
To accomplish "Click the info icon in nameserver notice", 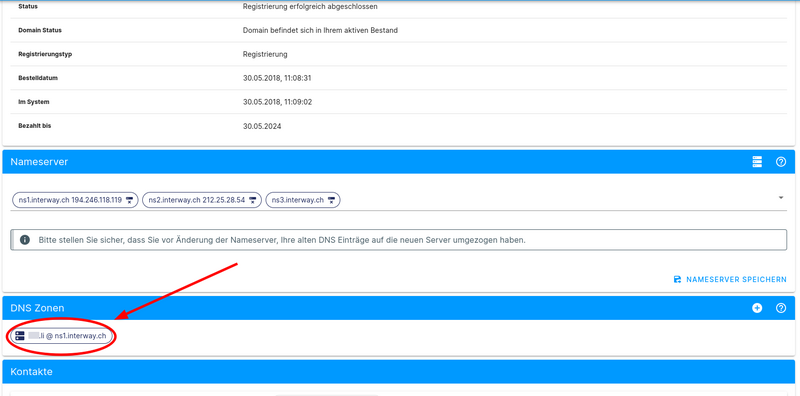I will (24, 240).
